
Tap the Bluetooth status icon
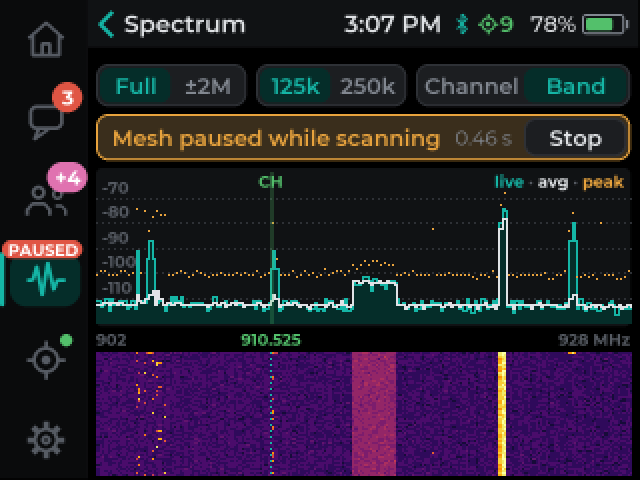click(x=462, y=24)
